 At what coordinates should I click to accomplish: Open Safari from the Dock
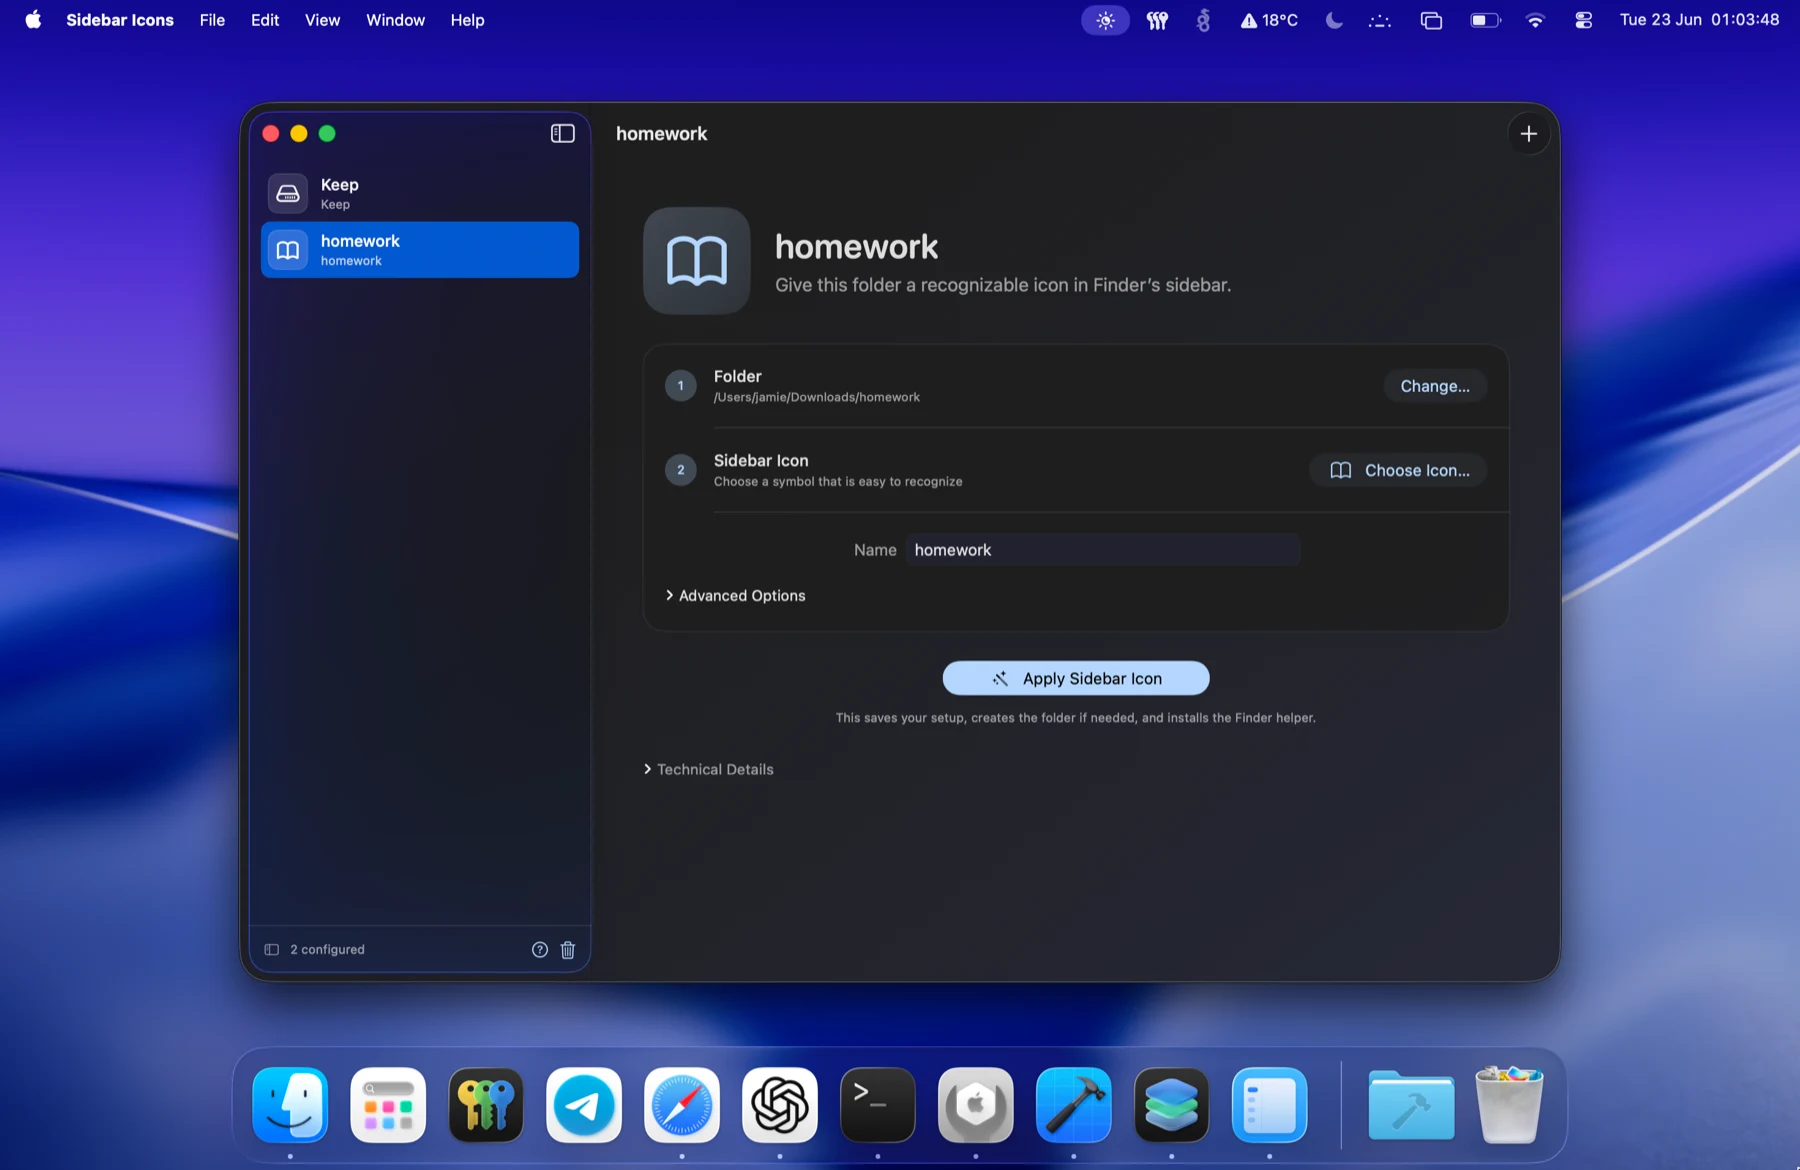coord(682,1105)
